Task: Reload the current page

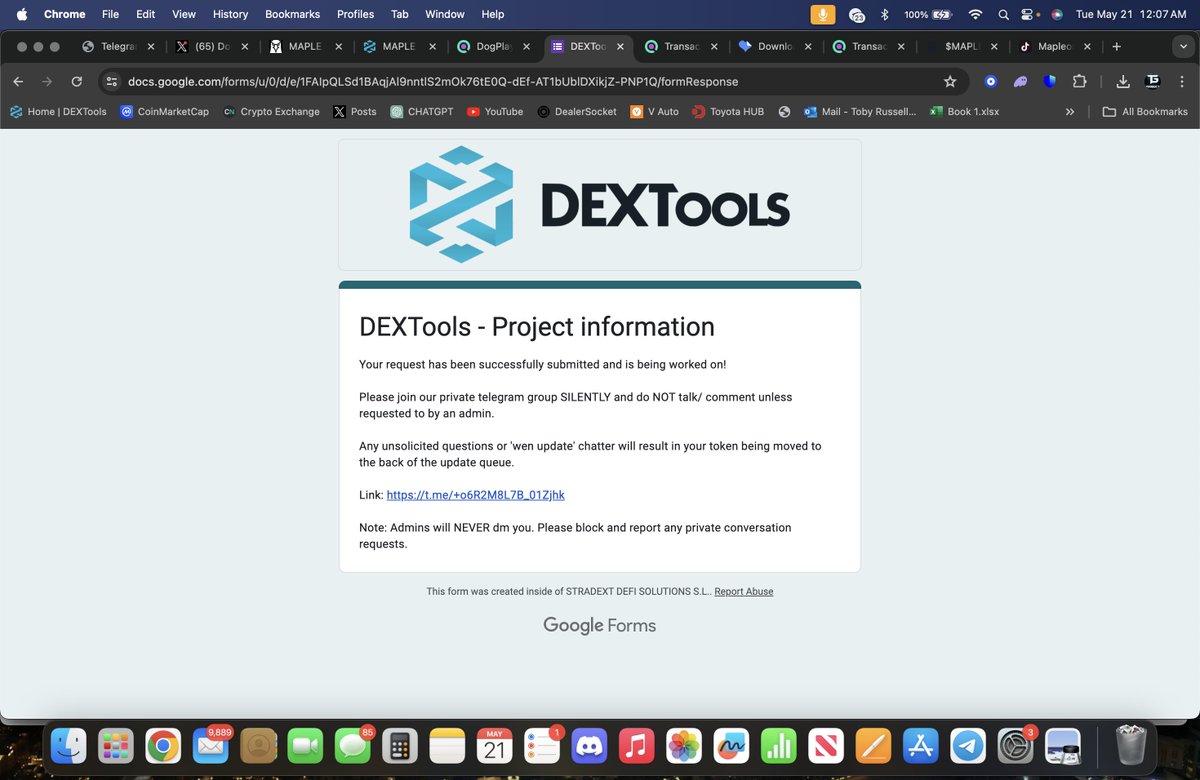Action: click(76, 81)
